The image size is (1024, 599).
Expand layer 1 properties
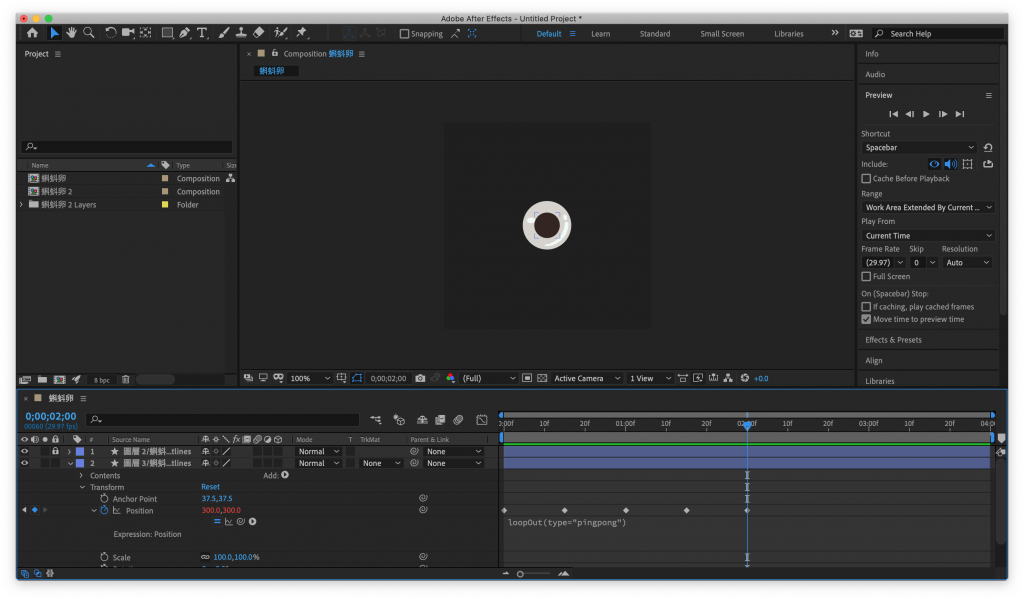[69, 451]
